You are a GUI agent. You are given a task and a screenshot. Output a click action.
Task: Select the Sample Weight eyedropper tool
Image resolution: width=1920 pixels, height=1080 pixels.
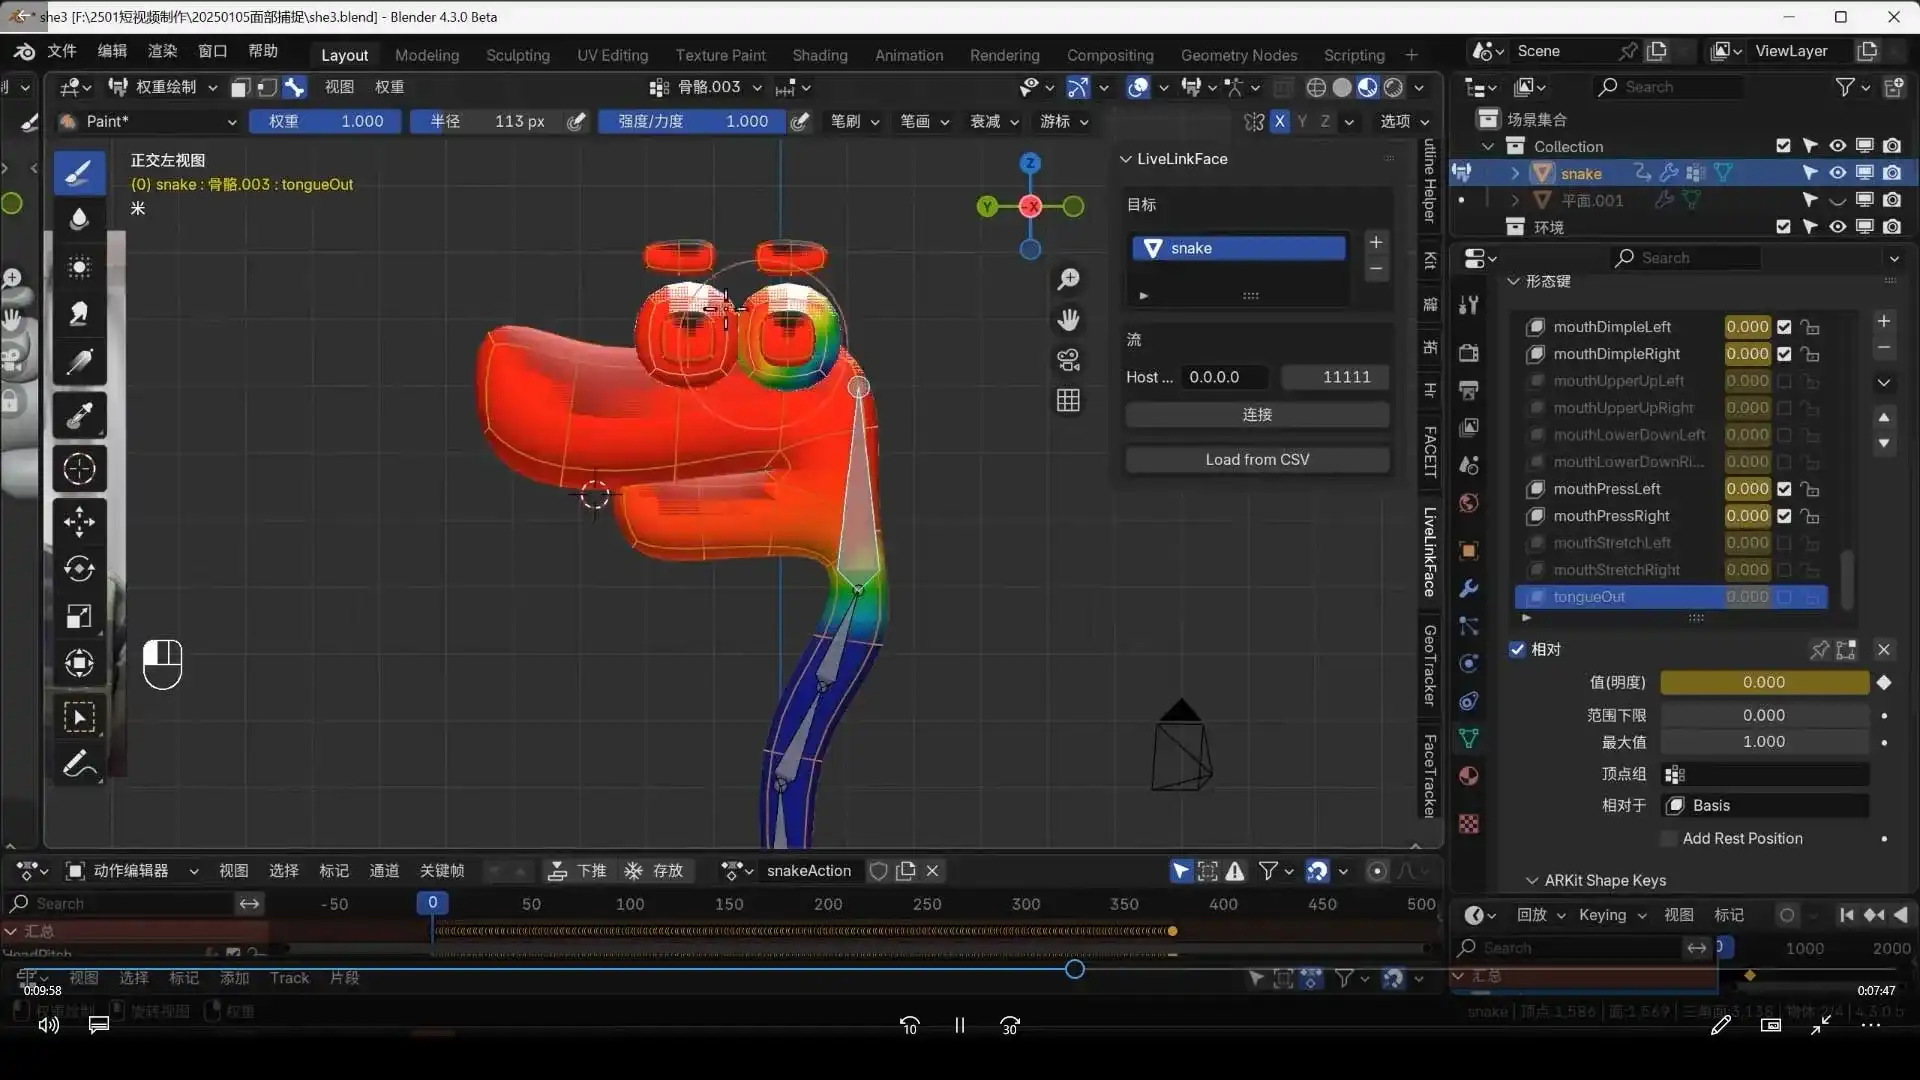click(78, 414)
